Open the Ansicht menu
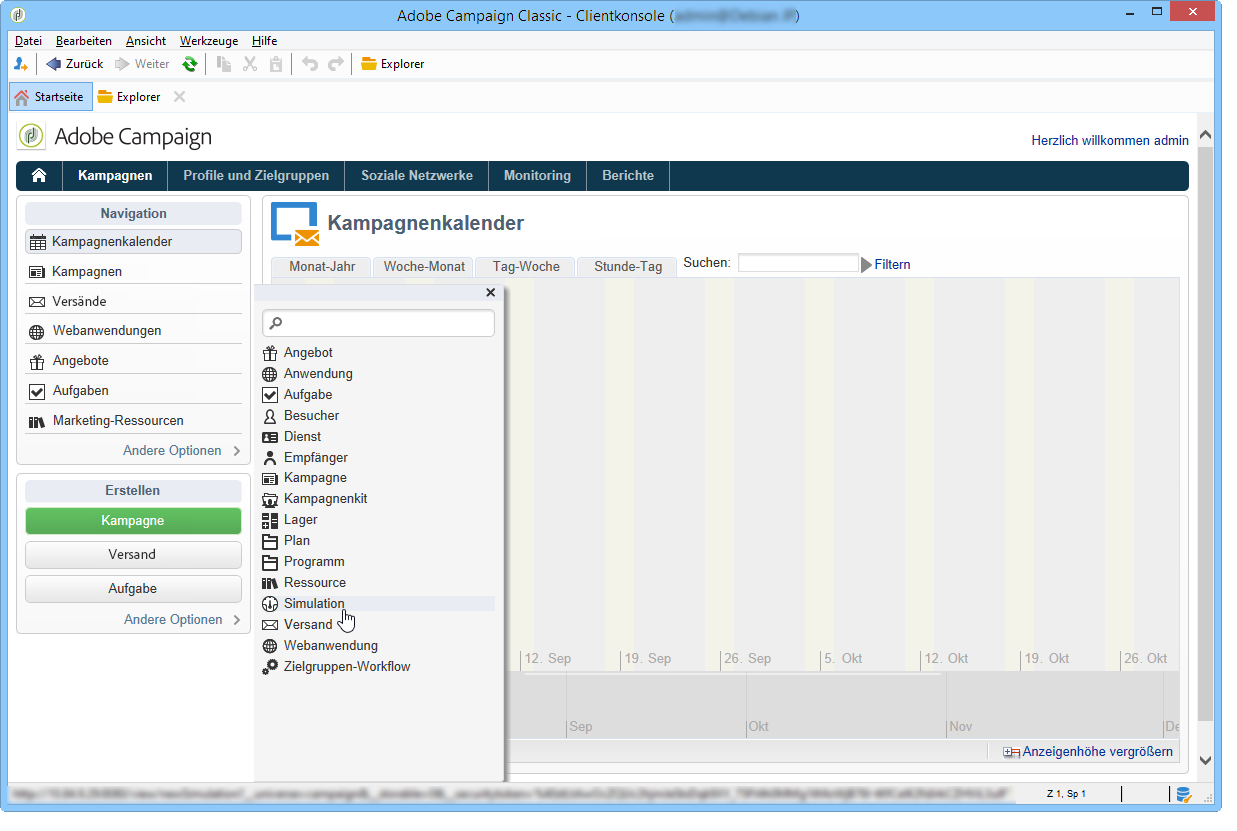Image resolution: width=1237 pixels, height=831 pixels. 146,41
